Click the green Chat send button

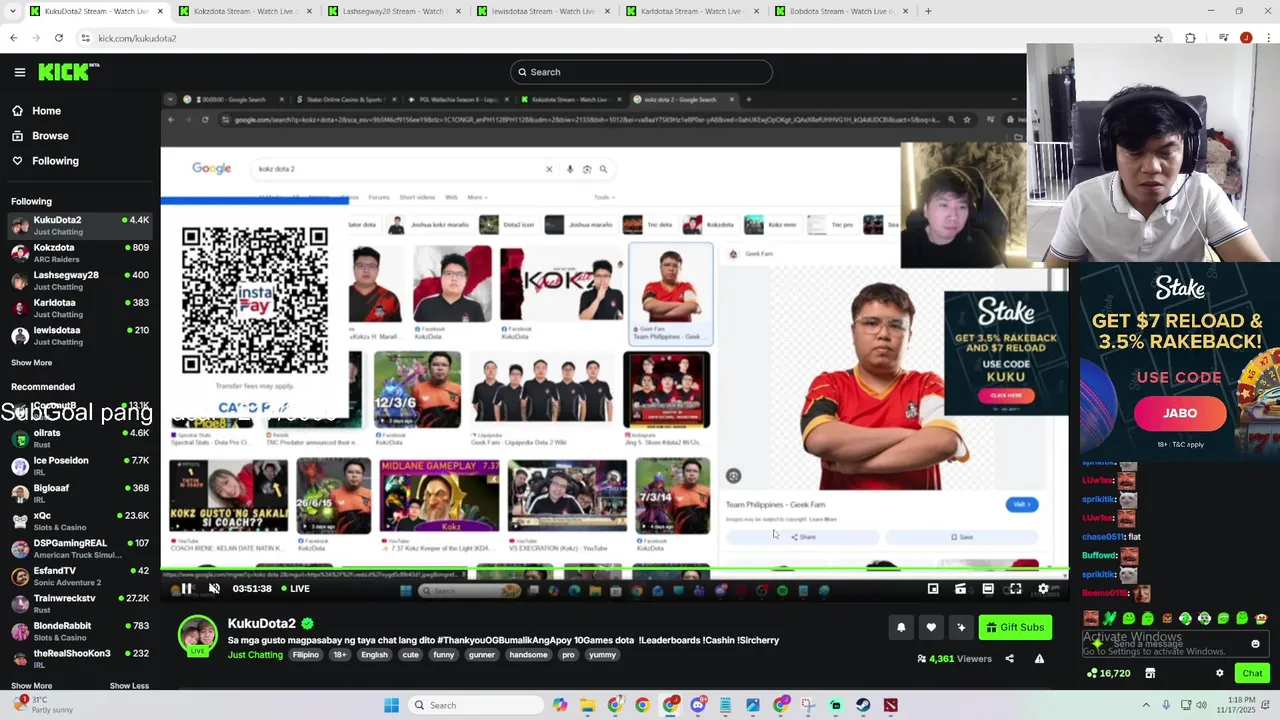click(x=1252, y=673)
